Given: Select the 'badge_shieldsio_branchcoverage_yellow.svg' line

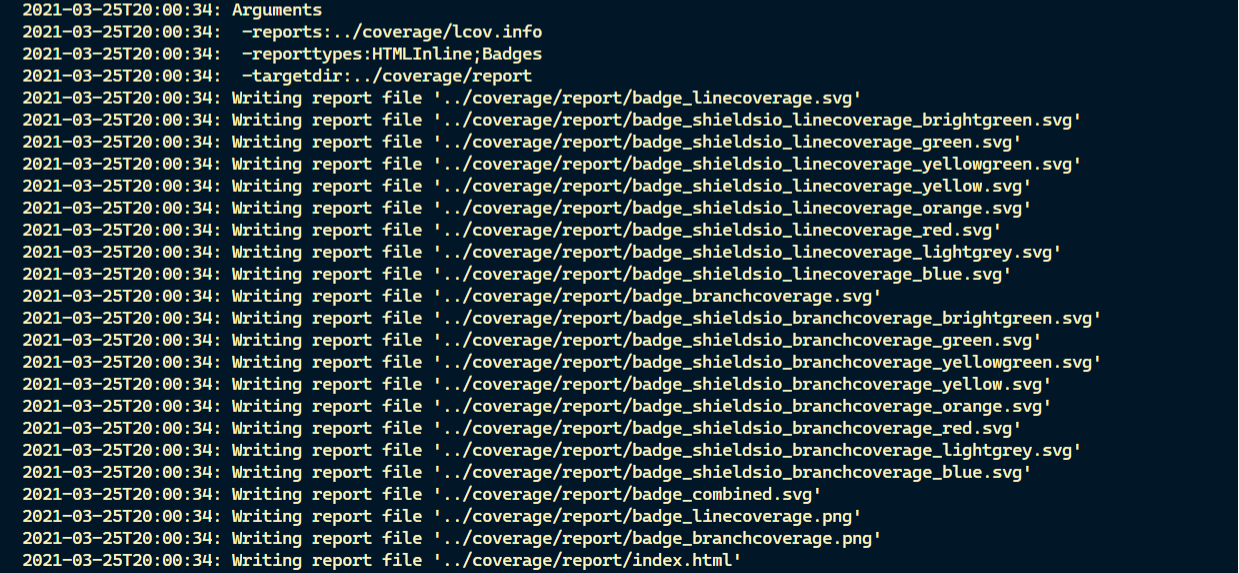Looking at the screenshot, I should click(537, 384).
